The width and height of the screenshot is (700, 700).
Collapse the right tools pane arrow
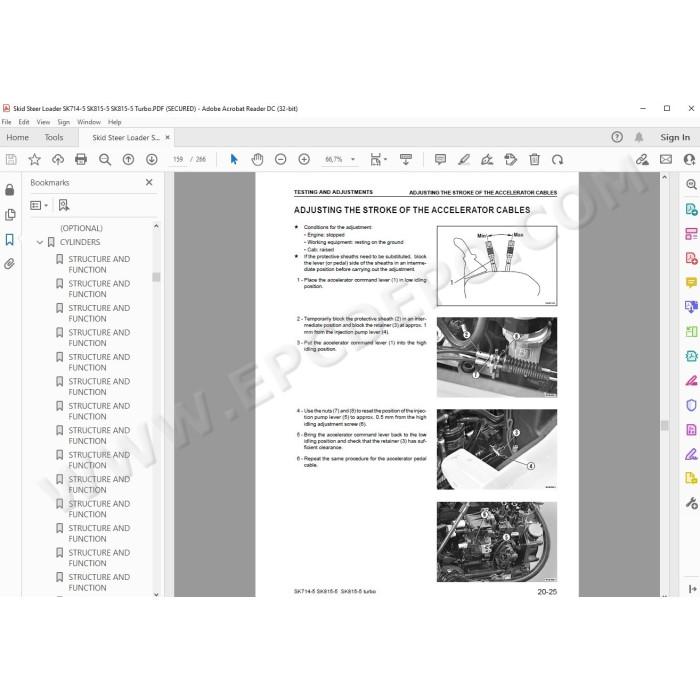[x=692, y=589]
